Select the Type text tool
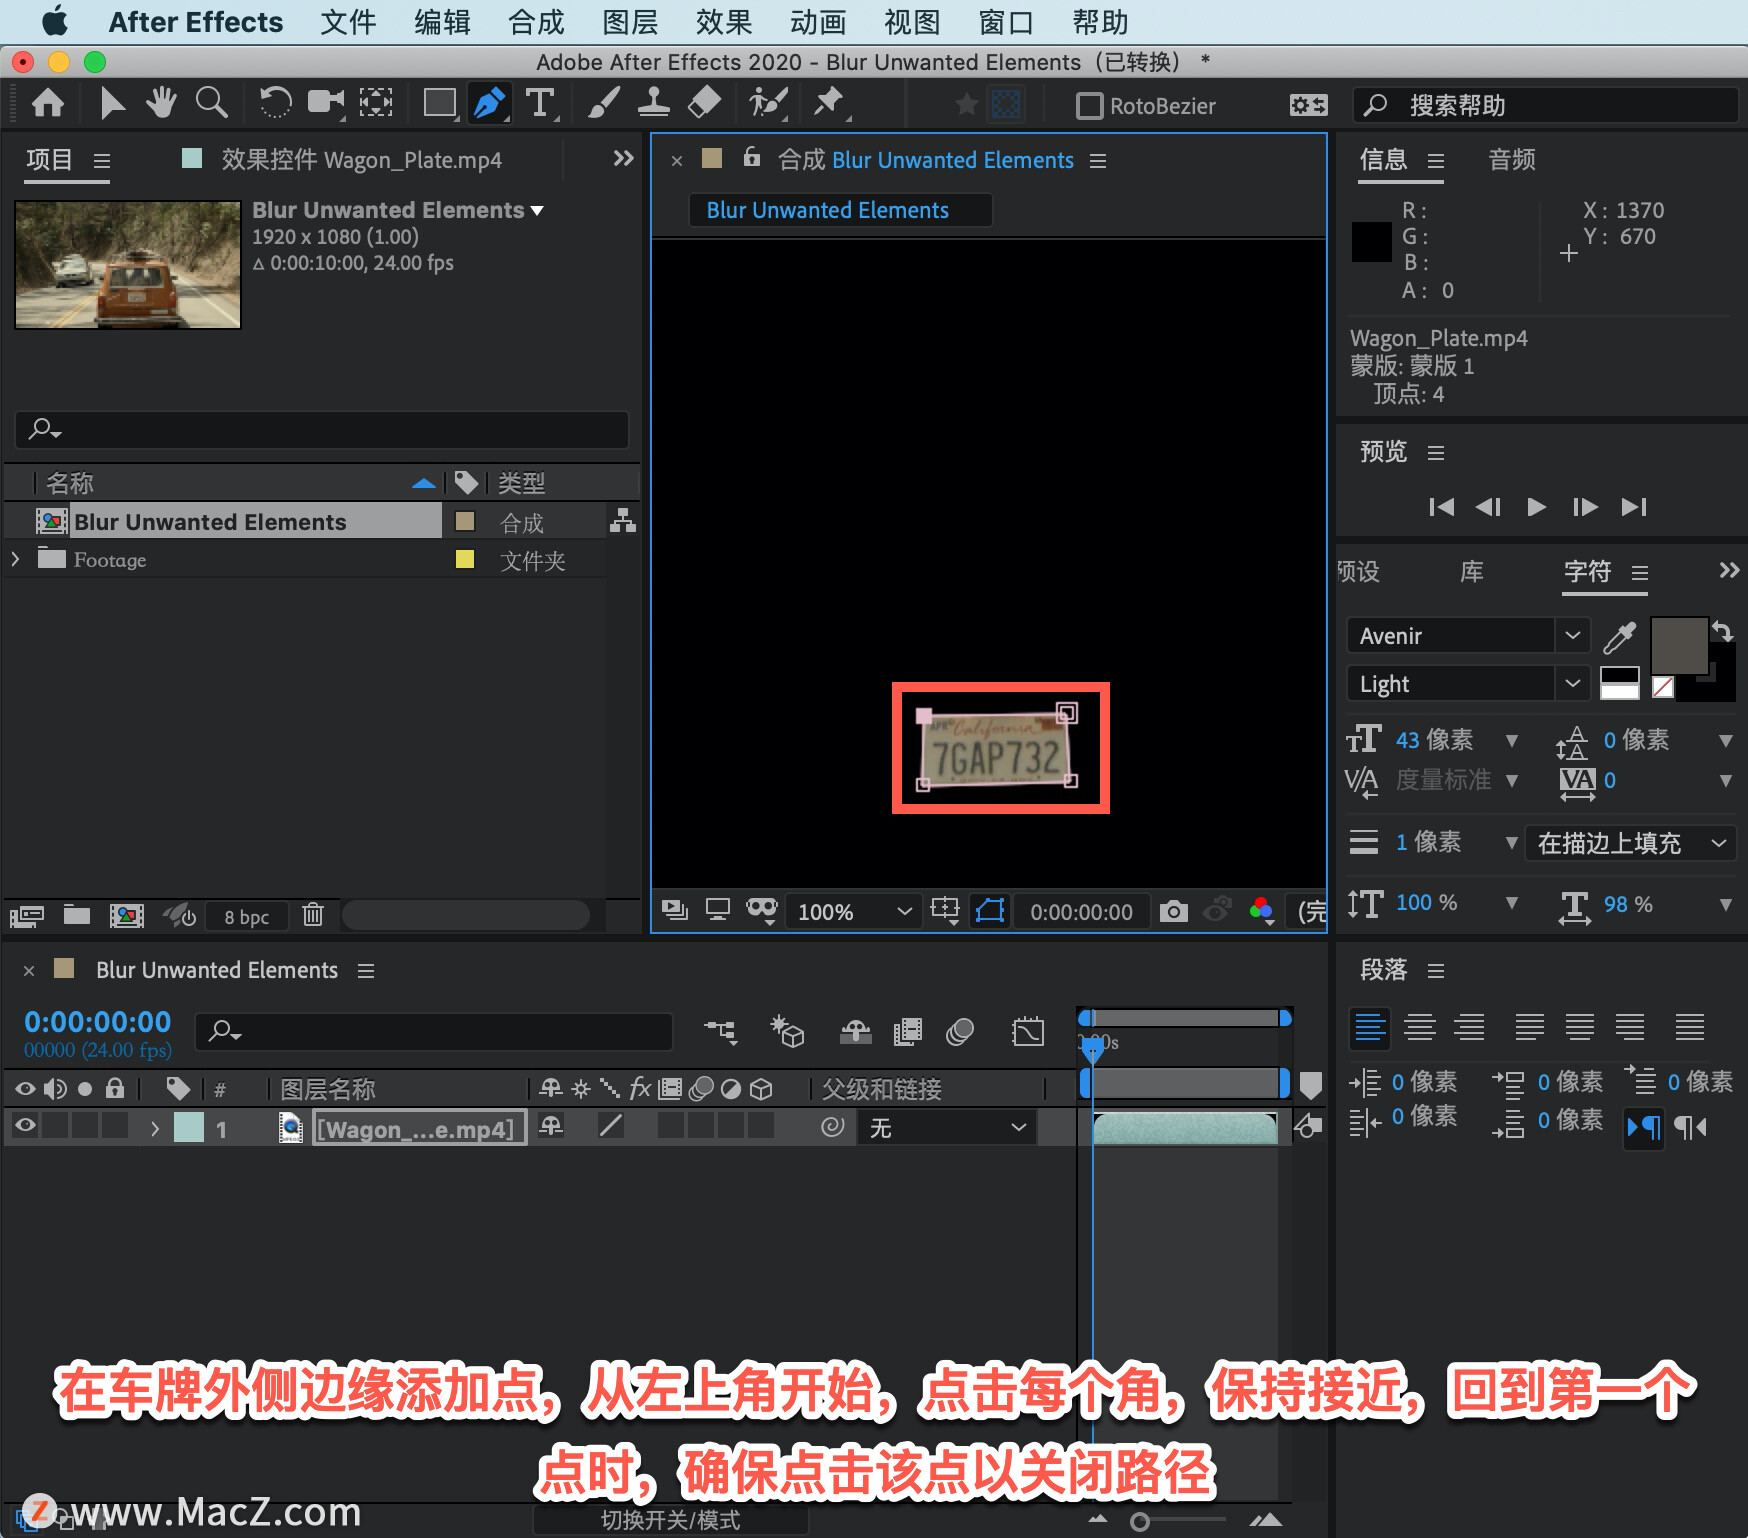This screenshot has height=1538, width=1748. point(540,103)
